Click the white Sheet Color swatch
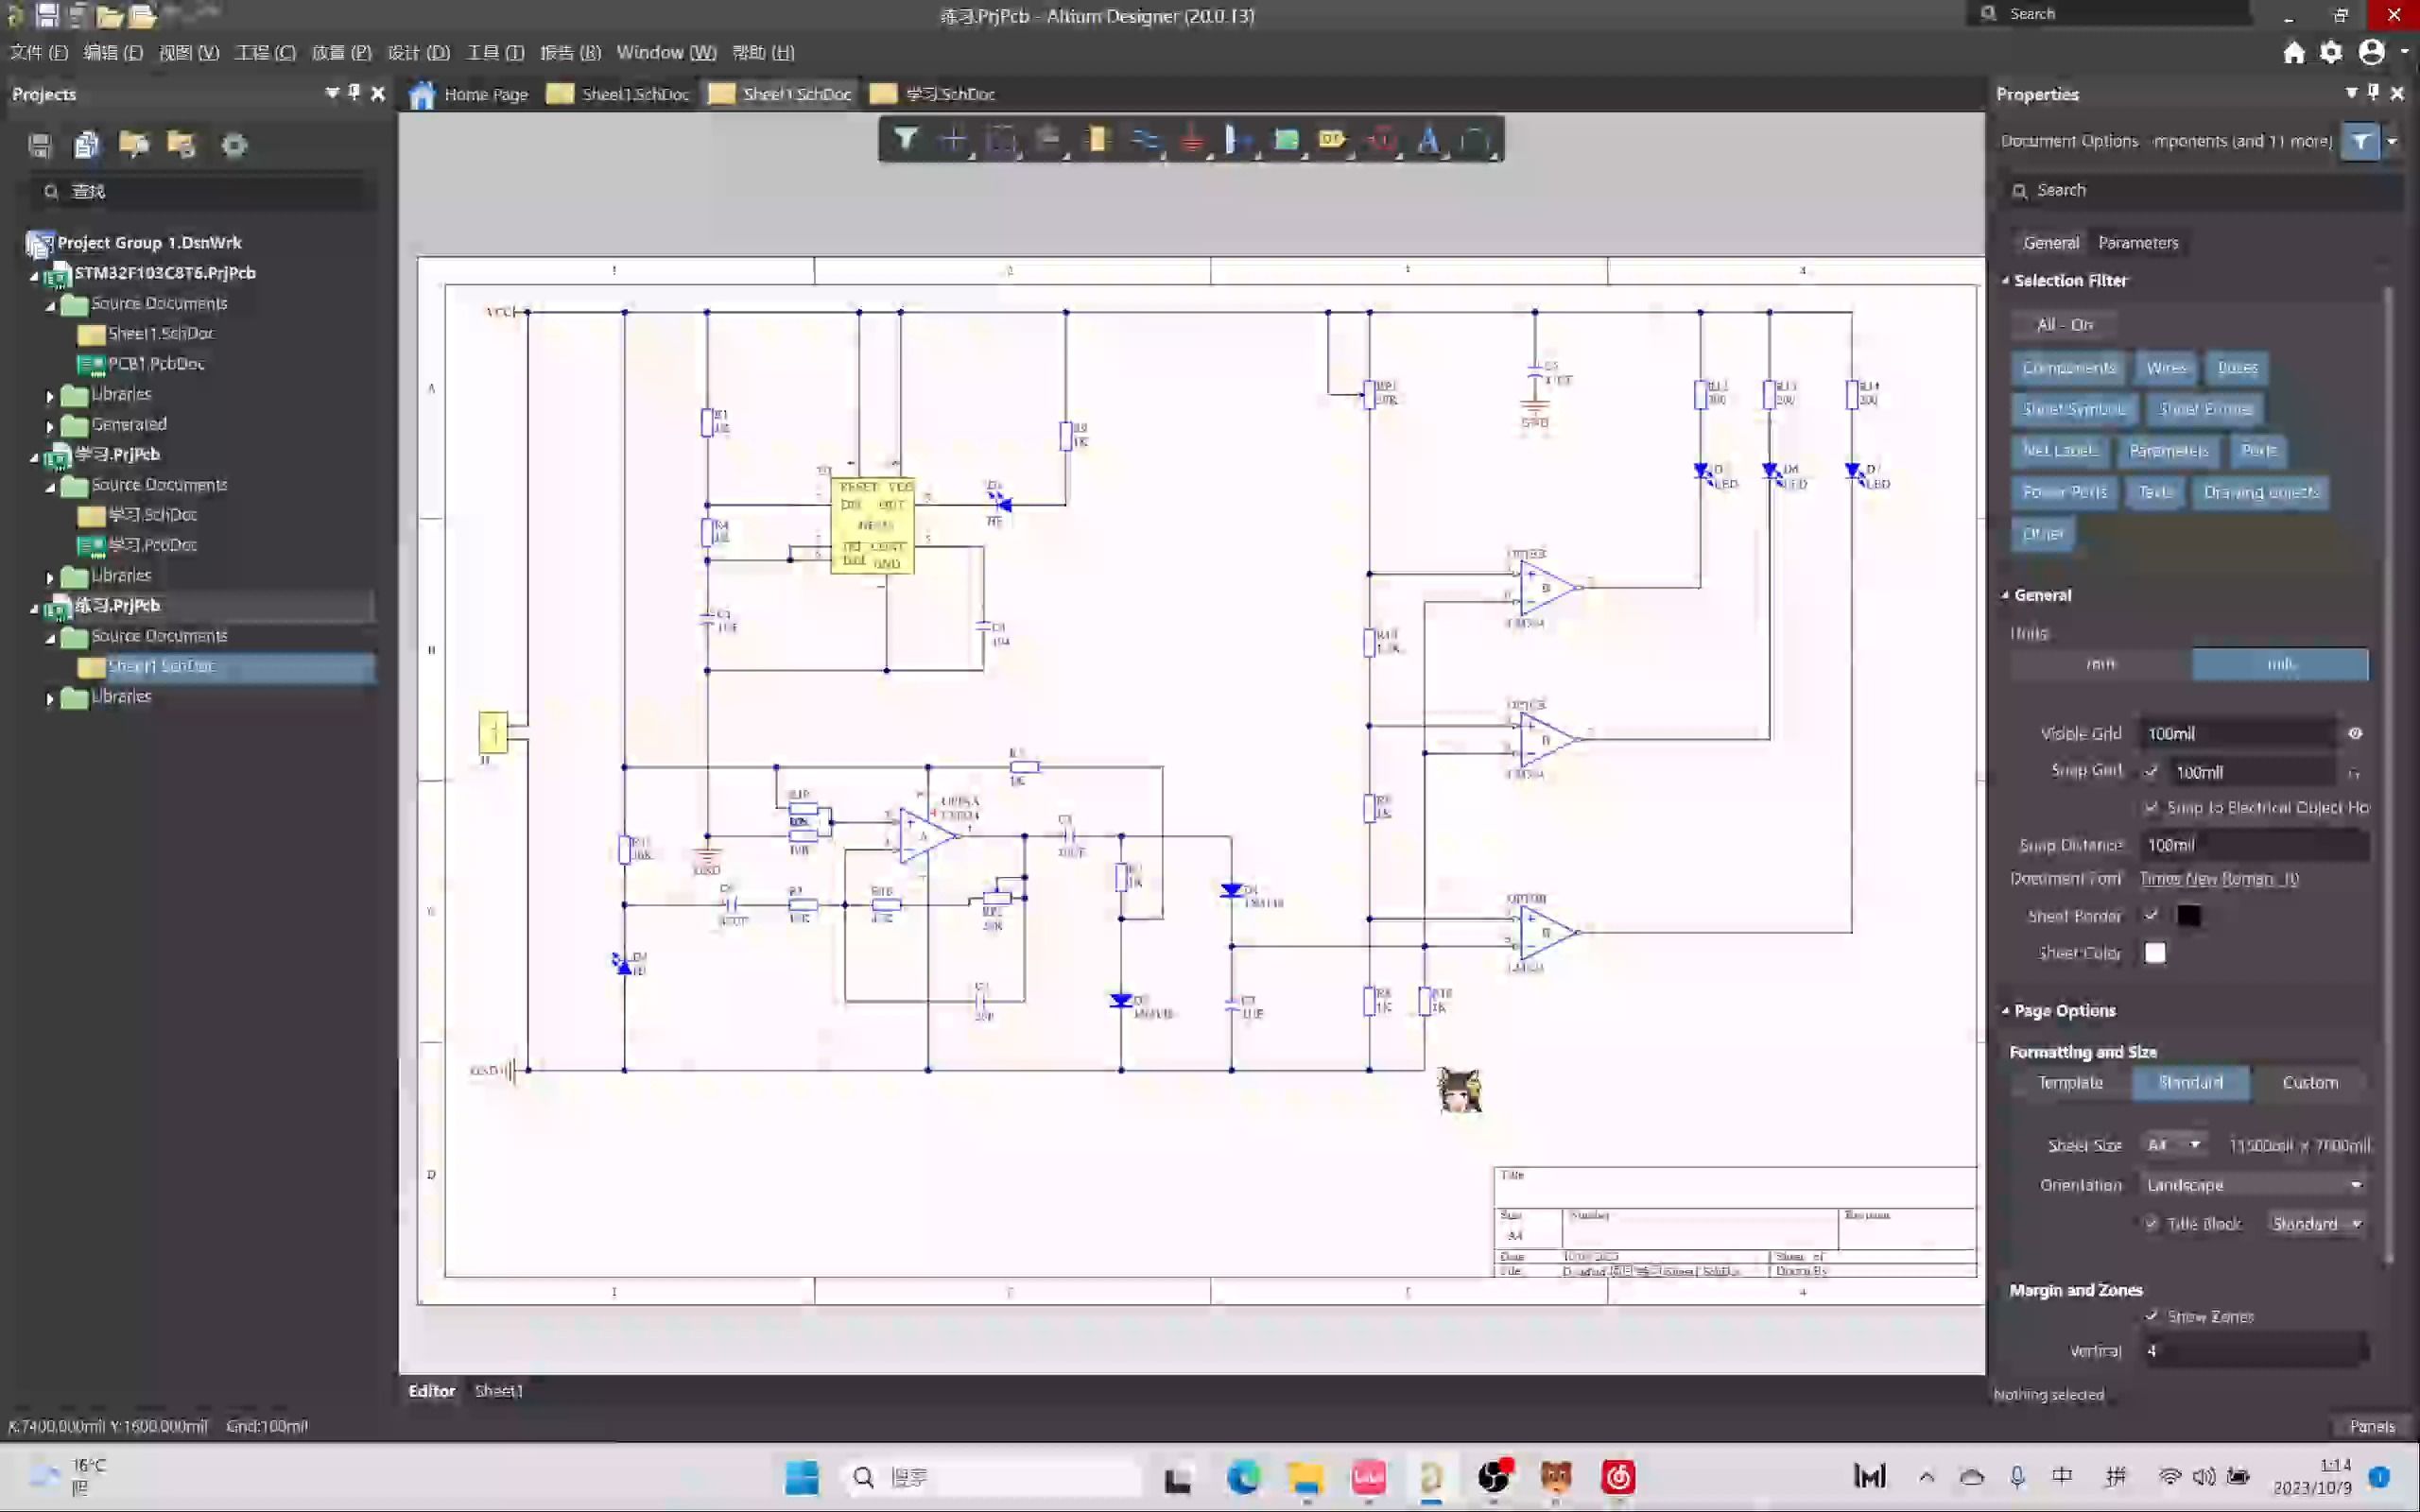 tap(2155, 953)
